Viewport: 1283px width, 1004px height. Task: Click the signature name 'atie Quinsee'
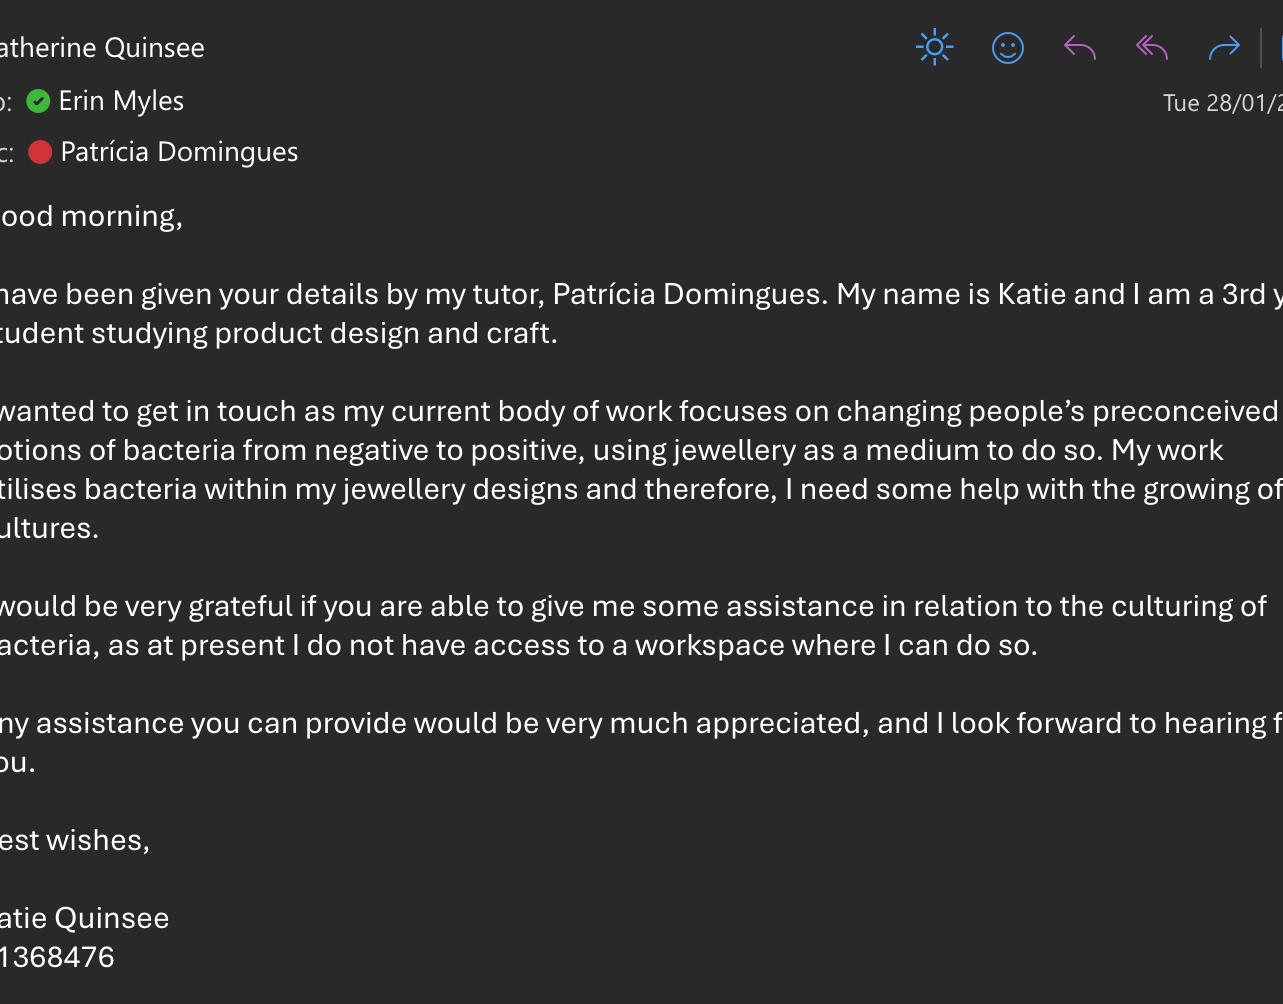85,918
